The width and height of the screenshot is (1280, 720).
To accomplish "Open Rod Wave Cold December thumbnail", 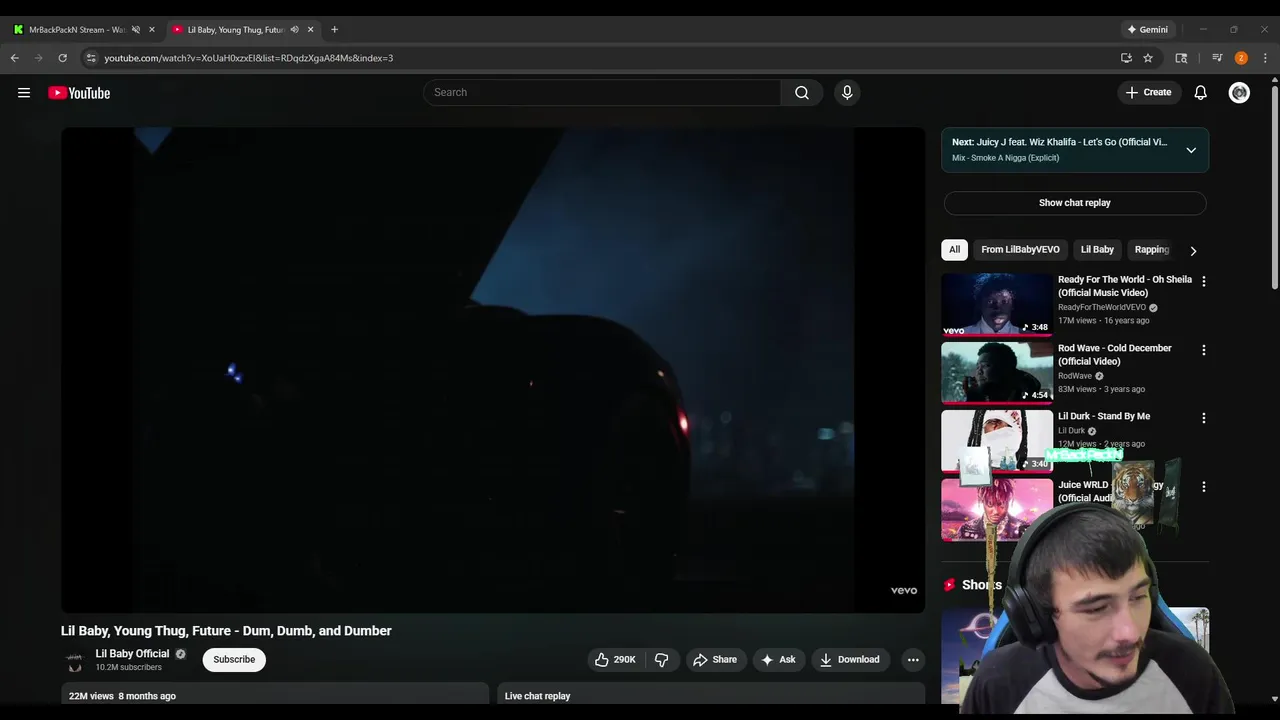I will (x=997, y=372).
